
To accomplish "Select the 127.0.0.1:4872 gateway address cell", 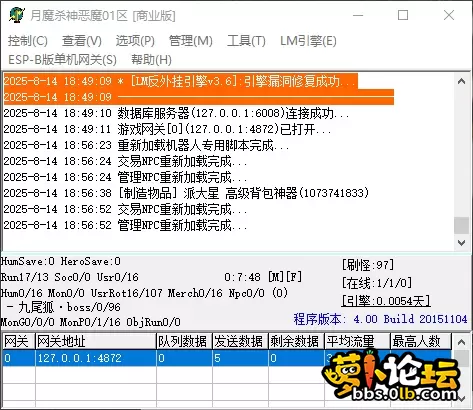I will tap(96, 358).
